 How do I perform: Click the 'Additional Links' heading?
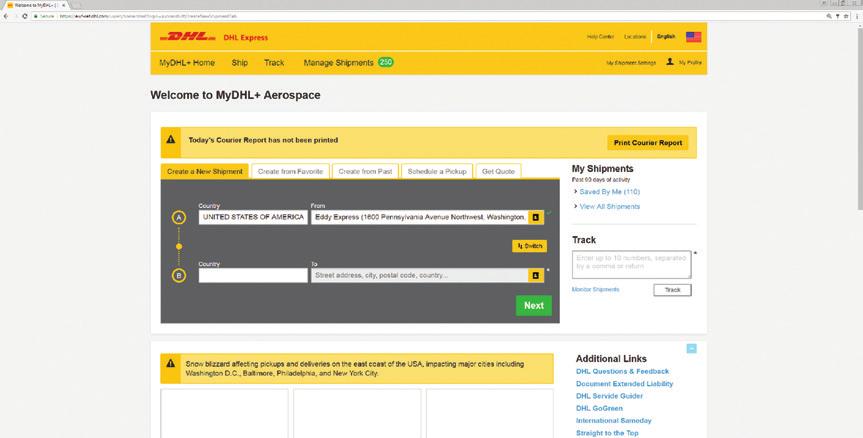pos(611,359)
